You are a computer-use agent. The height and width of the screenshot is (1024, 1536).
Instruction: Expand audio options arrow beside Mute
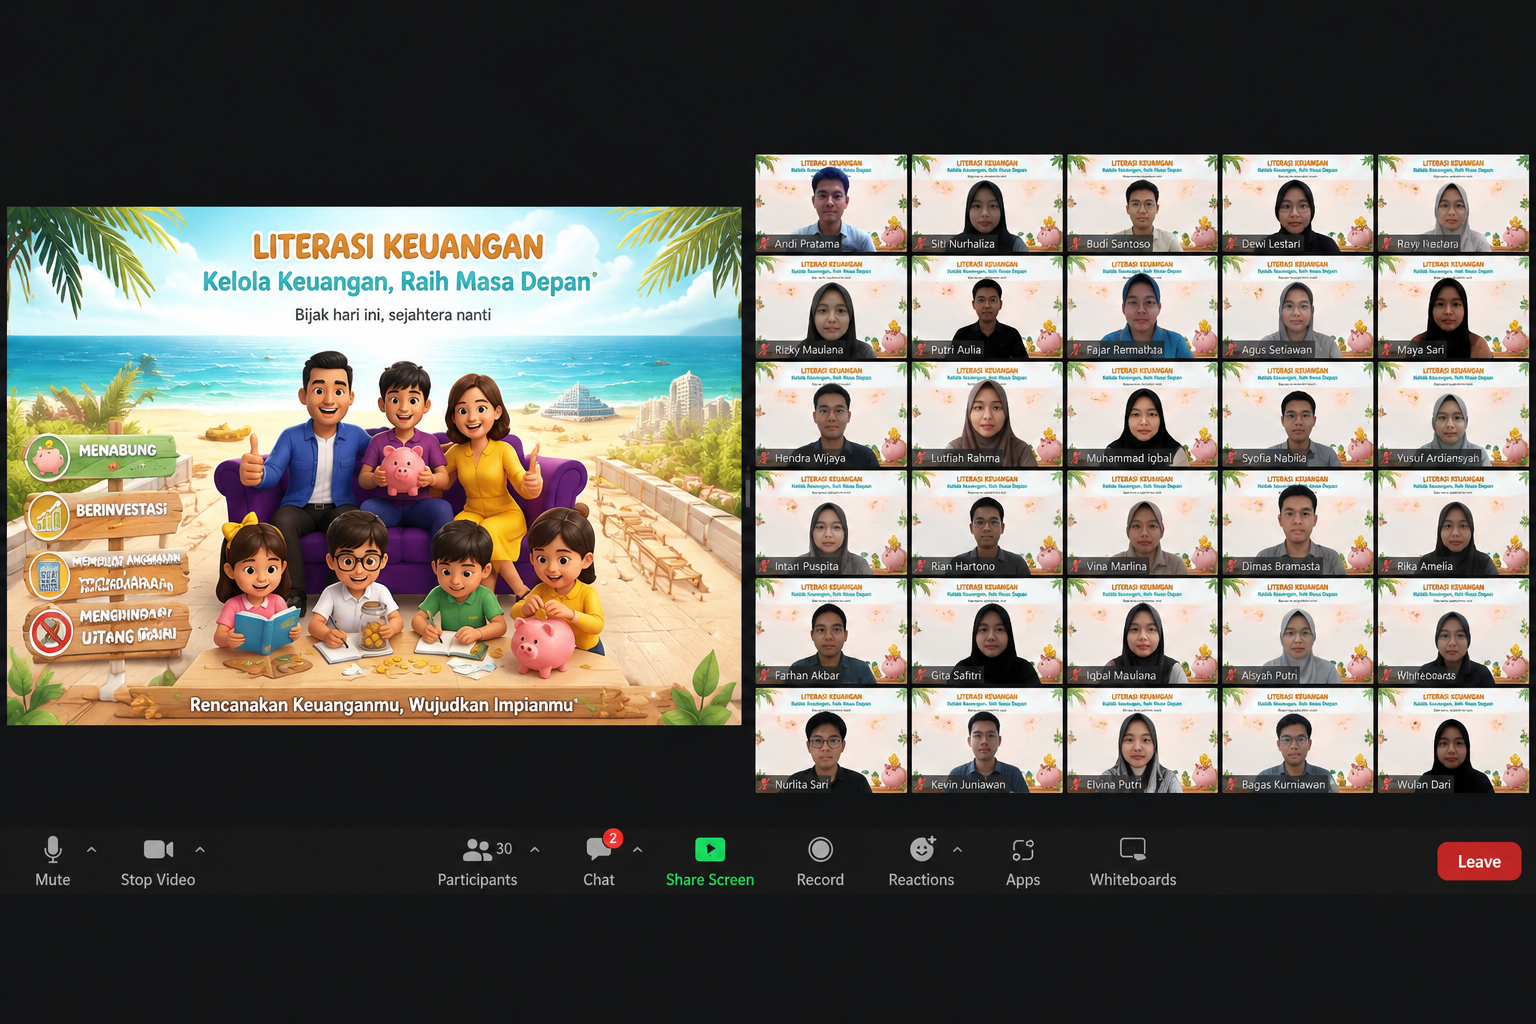tap(91, 849)
